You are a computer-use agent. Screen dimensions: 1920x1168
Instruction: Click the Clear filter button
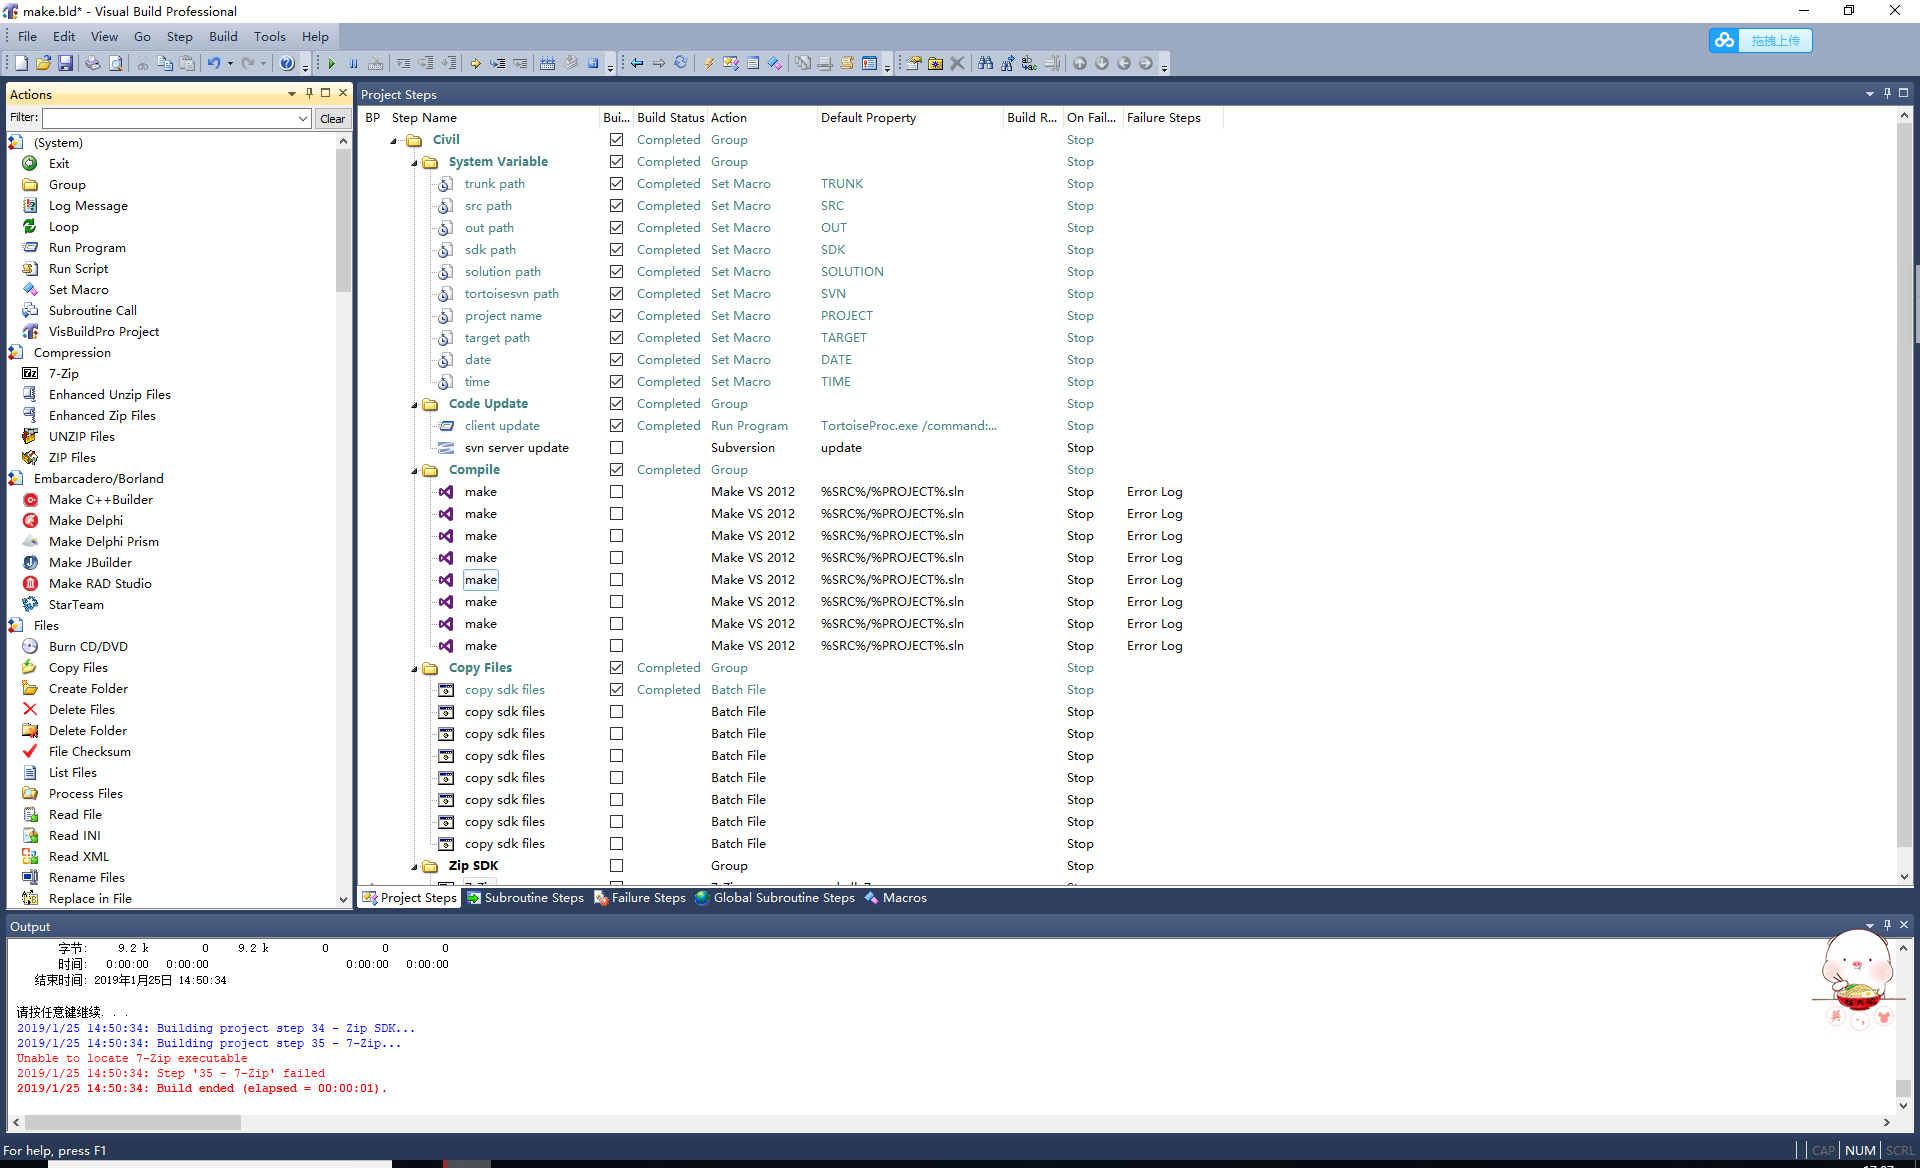[x=333, y=118]
